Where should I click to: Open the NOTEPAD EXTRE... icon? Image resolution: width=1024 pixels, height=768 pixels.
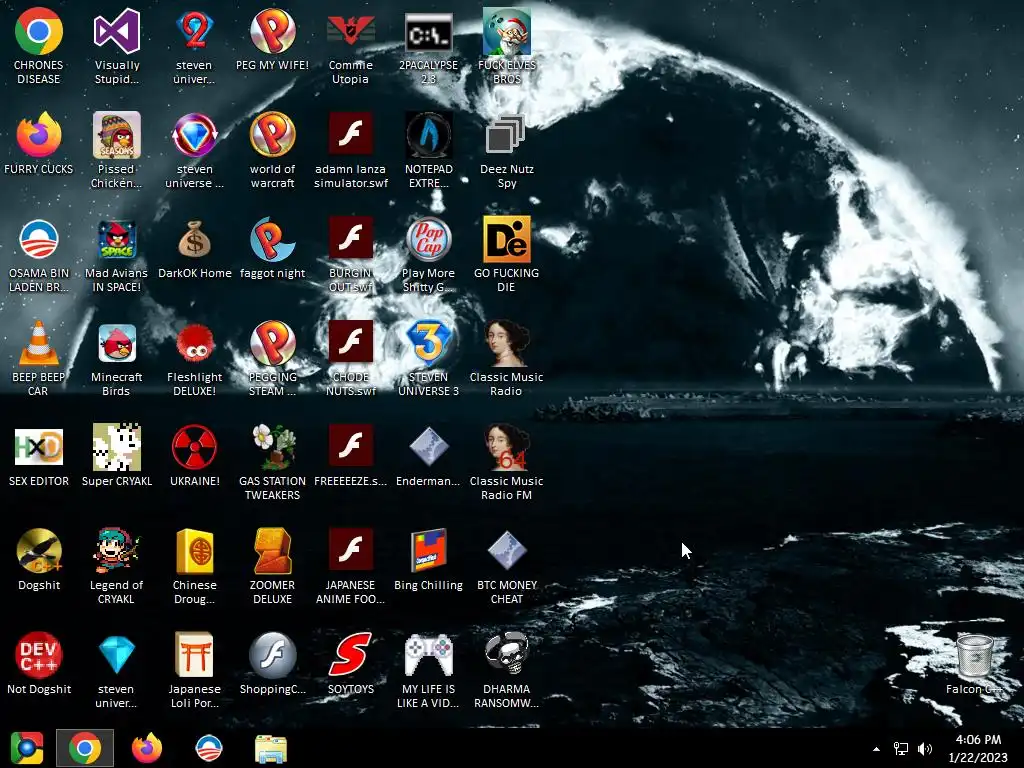428,135
